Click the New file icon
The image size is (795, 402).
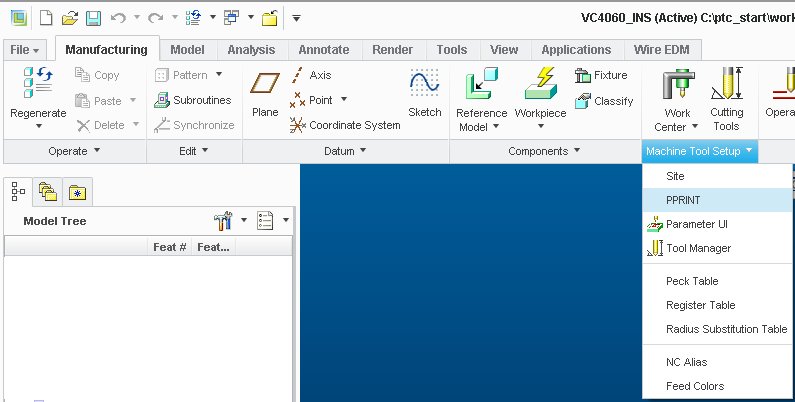46,19
